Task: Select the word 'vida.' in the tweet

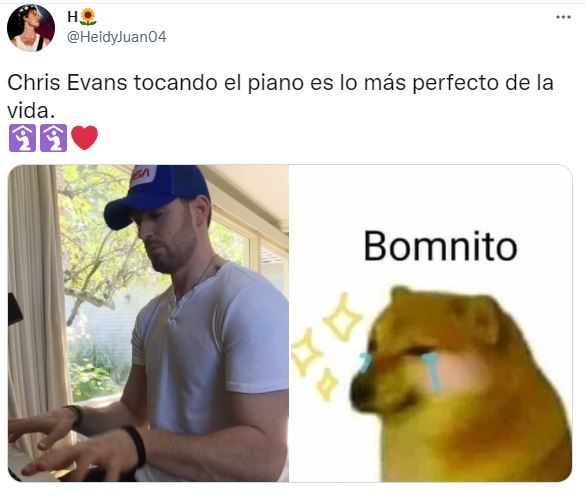Action: click(x=31, y=111)
